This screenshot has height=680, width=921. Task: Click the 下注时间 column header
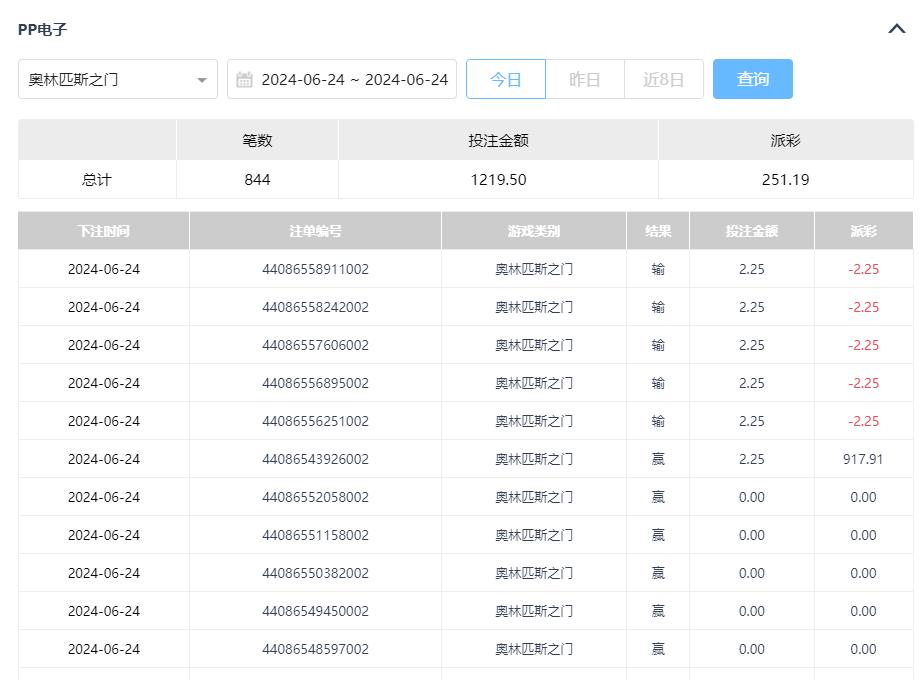(104, 231)
